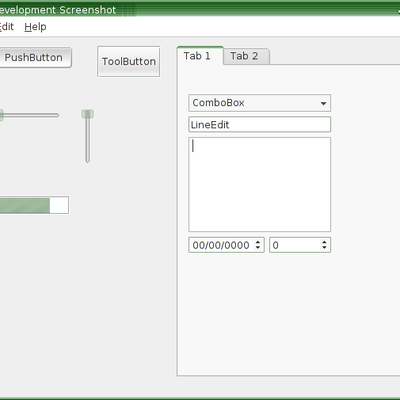Screen dimensions: 400x400
Task: Click the numeric spin box showing 0
Action: coord(300,245)
